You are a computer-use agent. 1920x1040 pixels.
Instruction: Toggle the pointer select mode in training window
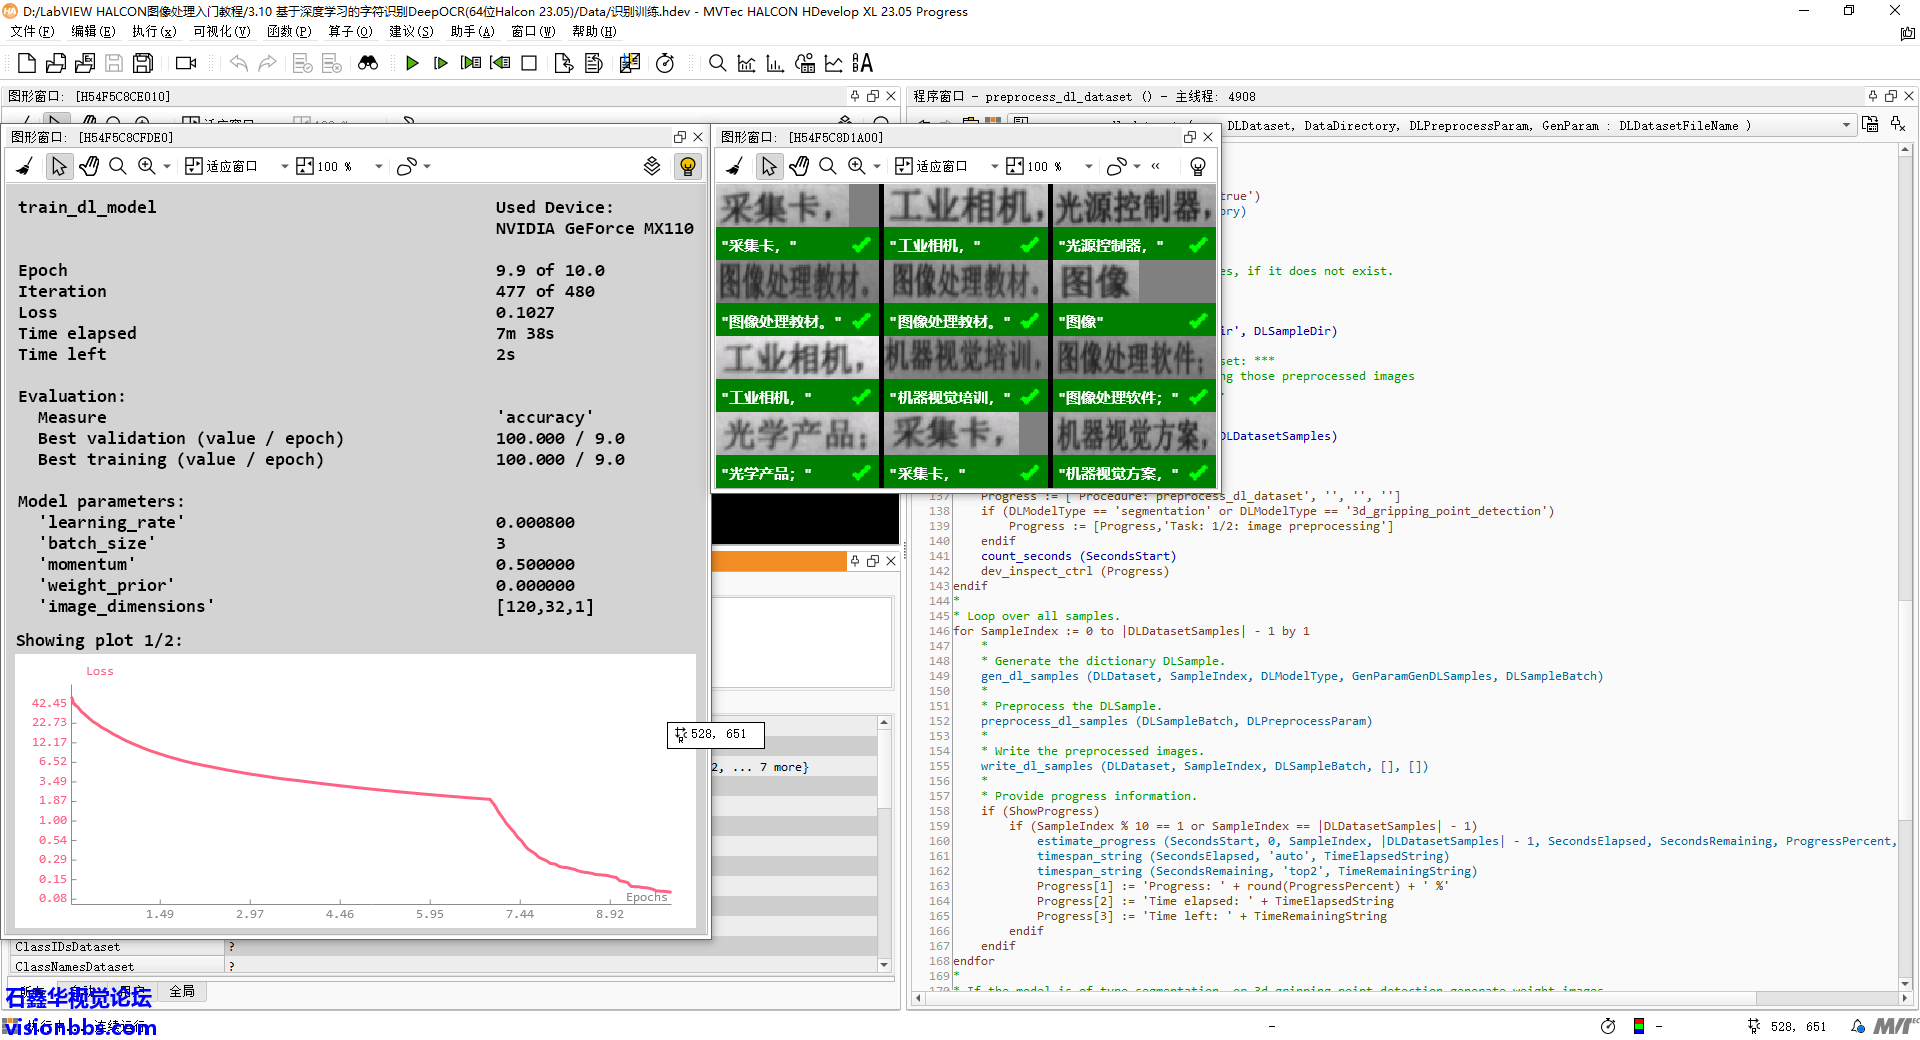tap(59, 166)
